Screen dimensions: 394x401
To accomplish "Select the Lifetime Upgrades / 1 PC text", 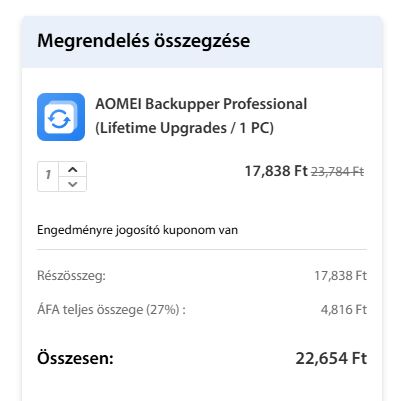I will click(184, 128).
